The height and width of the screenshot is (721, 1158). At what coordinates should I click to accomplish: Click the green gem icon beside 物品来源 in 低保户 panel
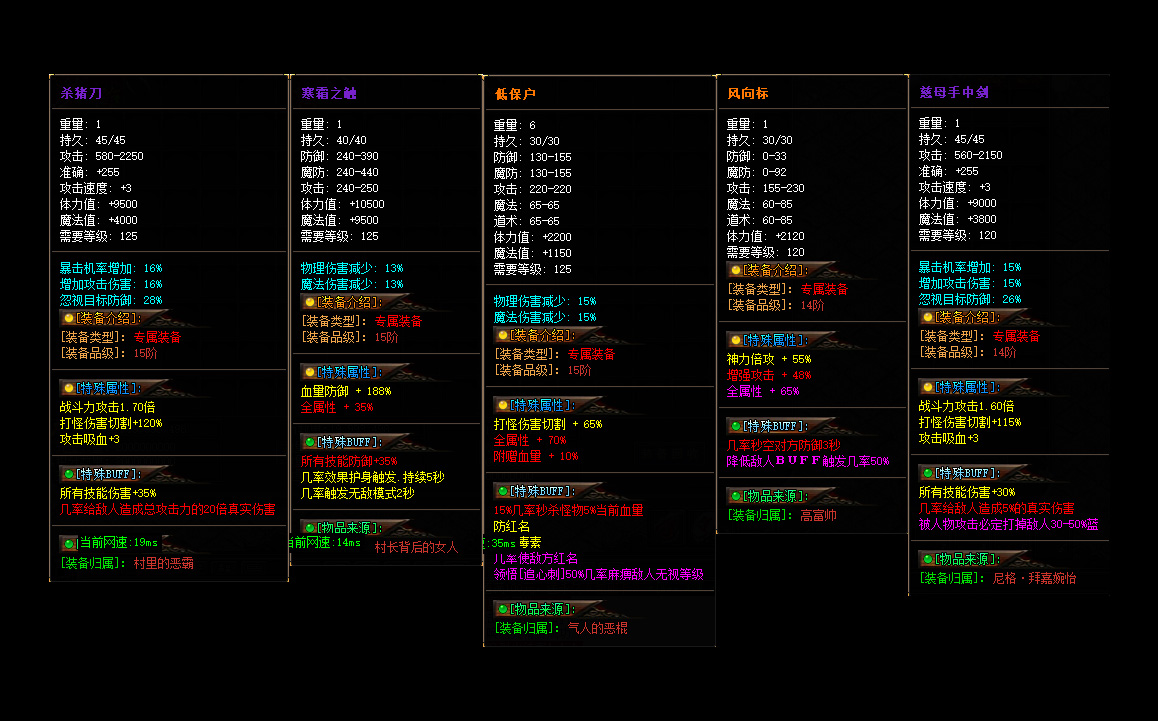(x=502, y=609)
